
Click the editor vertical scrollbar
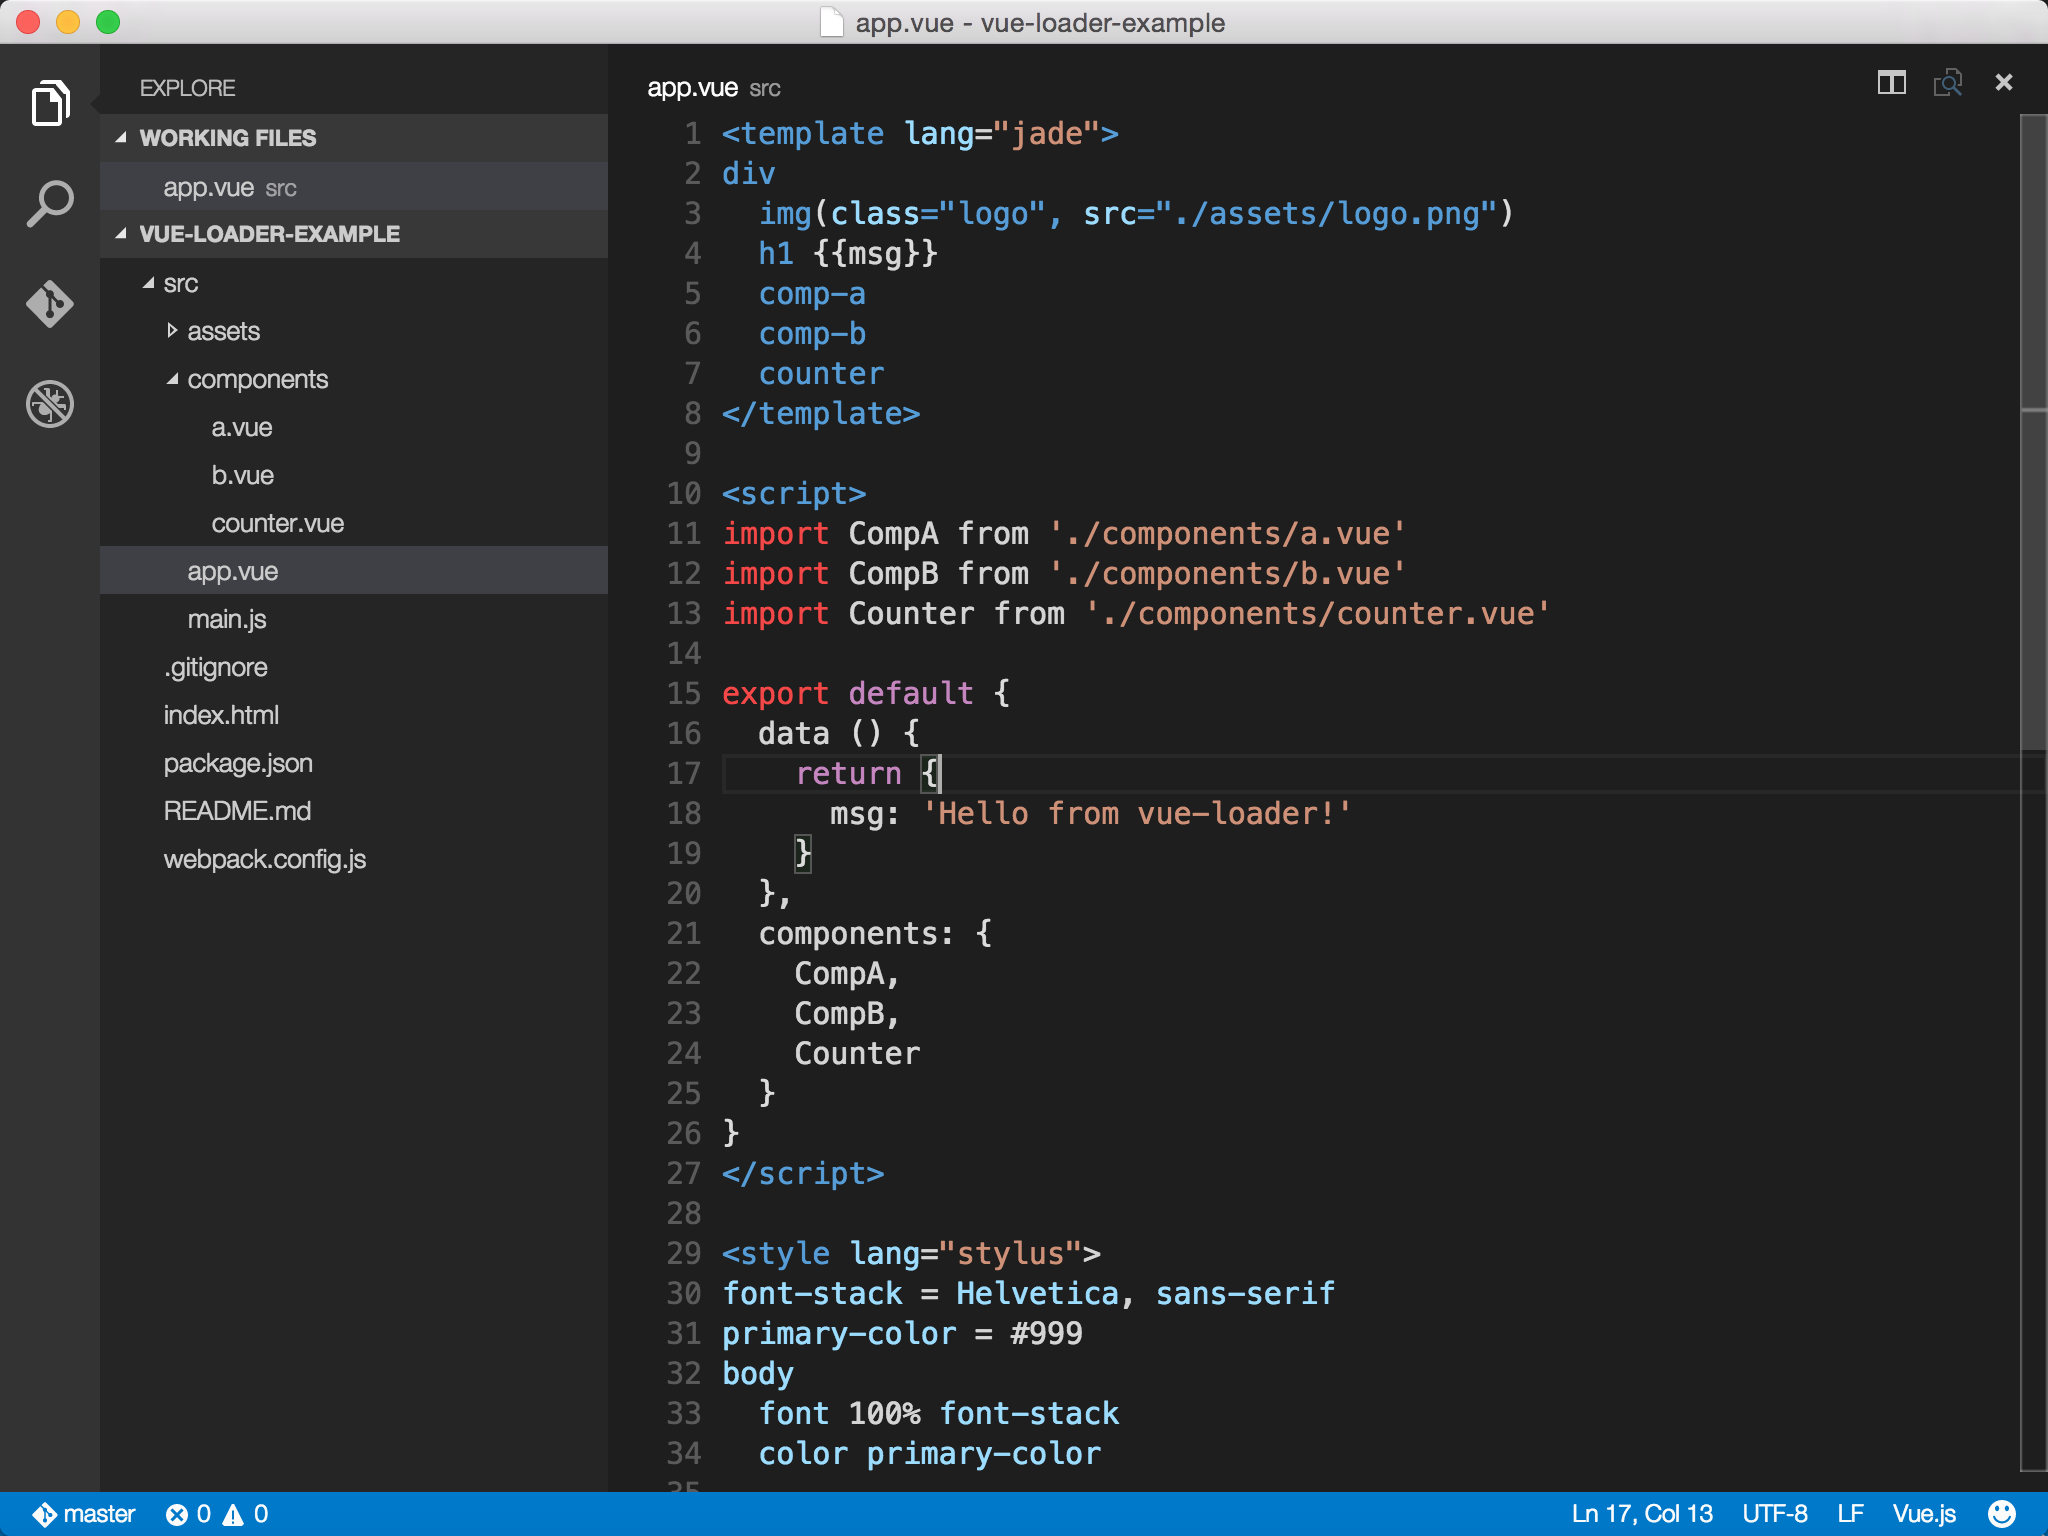(2033, 600)
